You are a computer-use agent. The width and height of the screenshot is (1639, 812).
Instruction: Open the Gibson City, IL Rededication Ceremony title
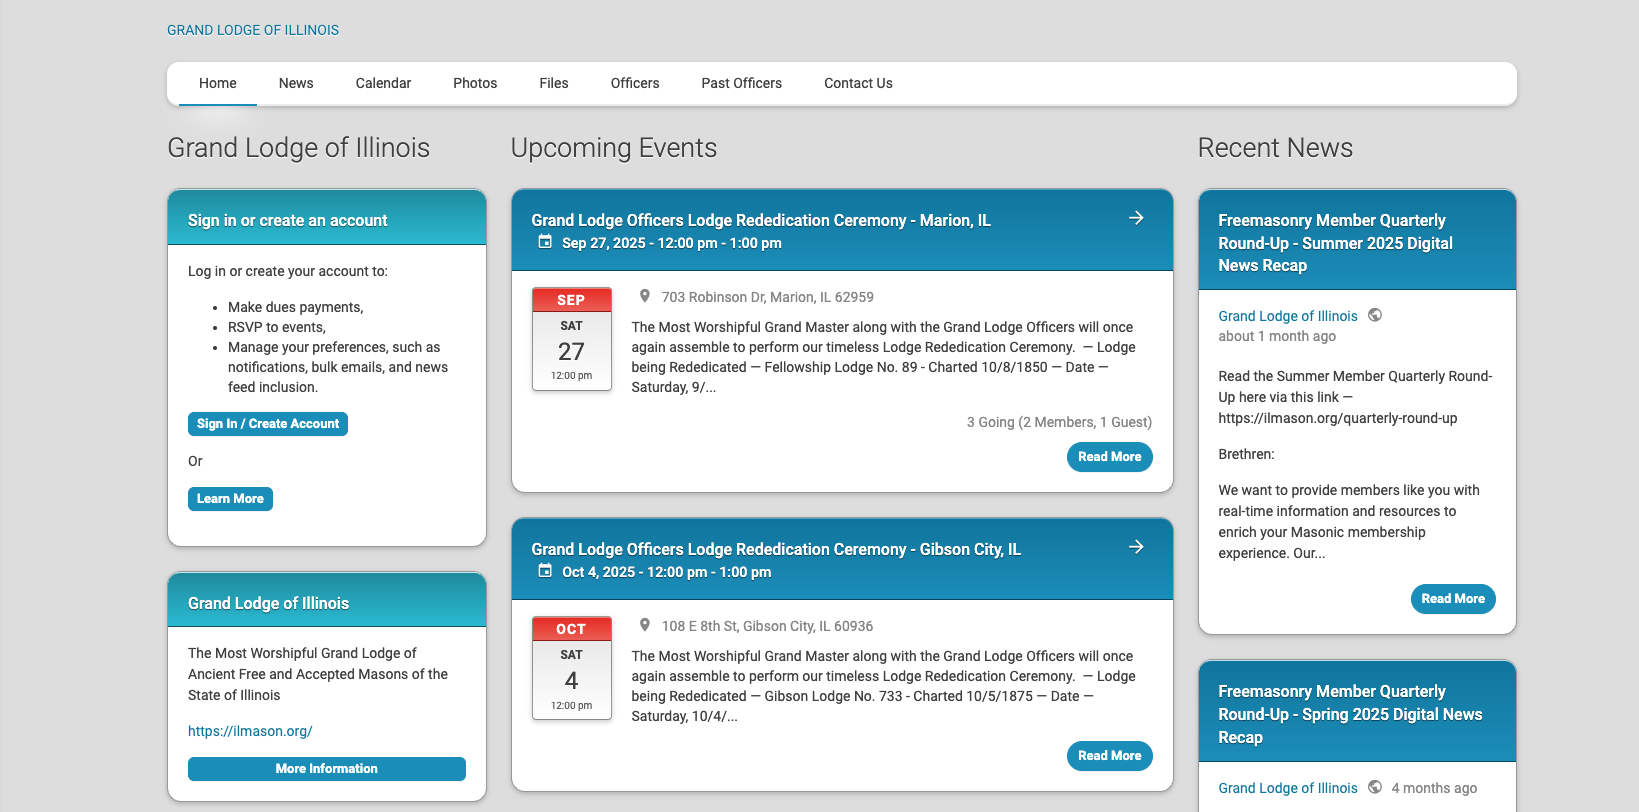pos(776,549)
